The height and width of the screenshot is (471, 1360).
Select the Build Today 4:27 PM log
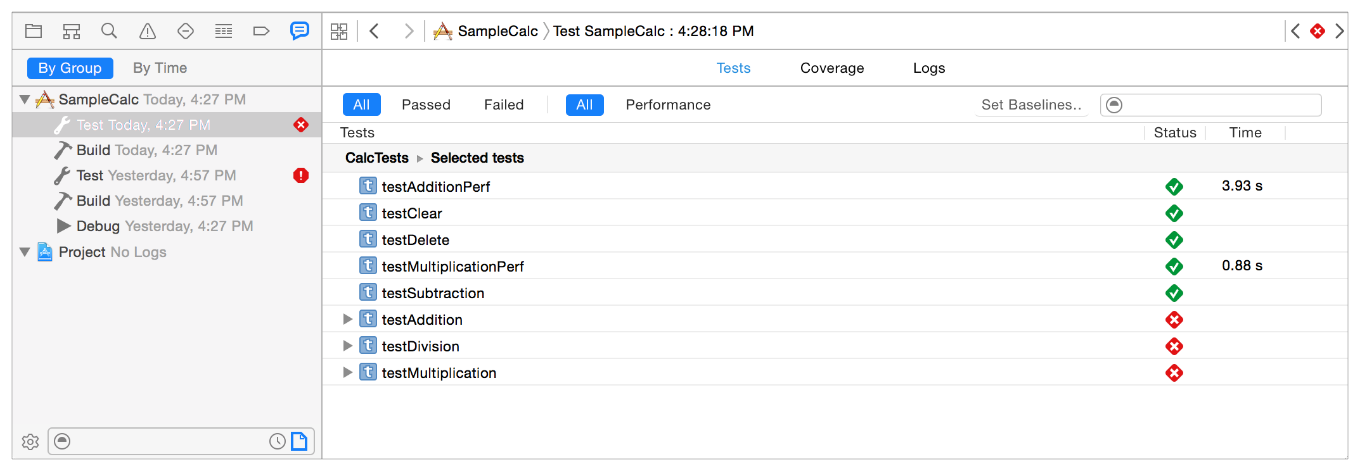[146, 150]
